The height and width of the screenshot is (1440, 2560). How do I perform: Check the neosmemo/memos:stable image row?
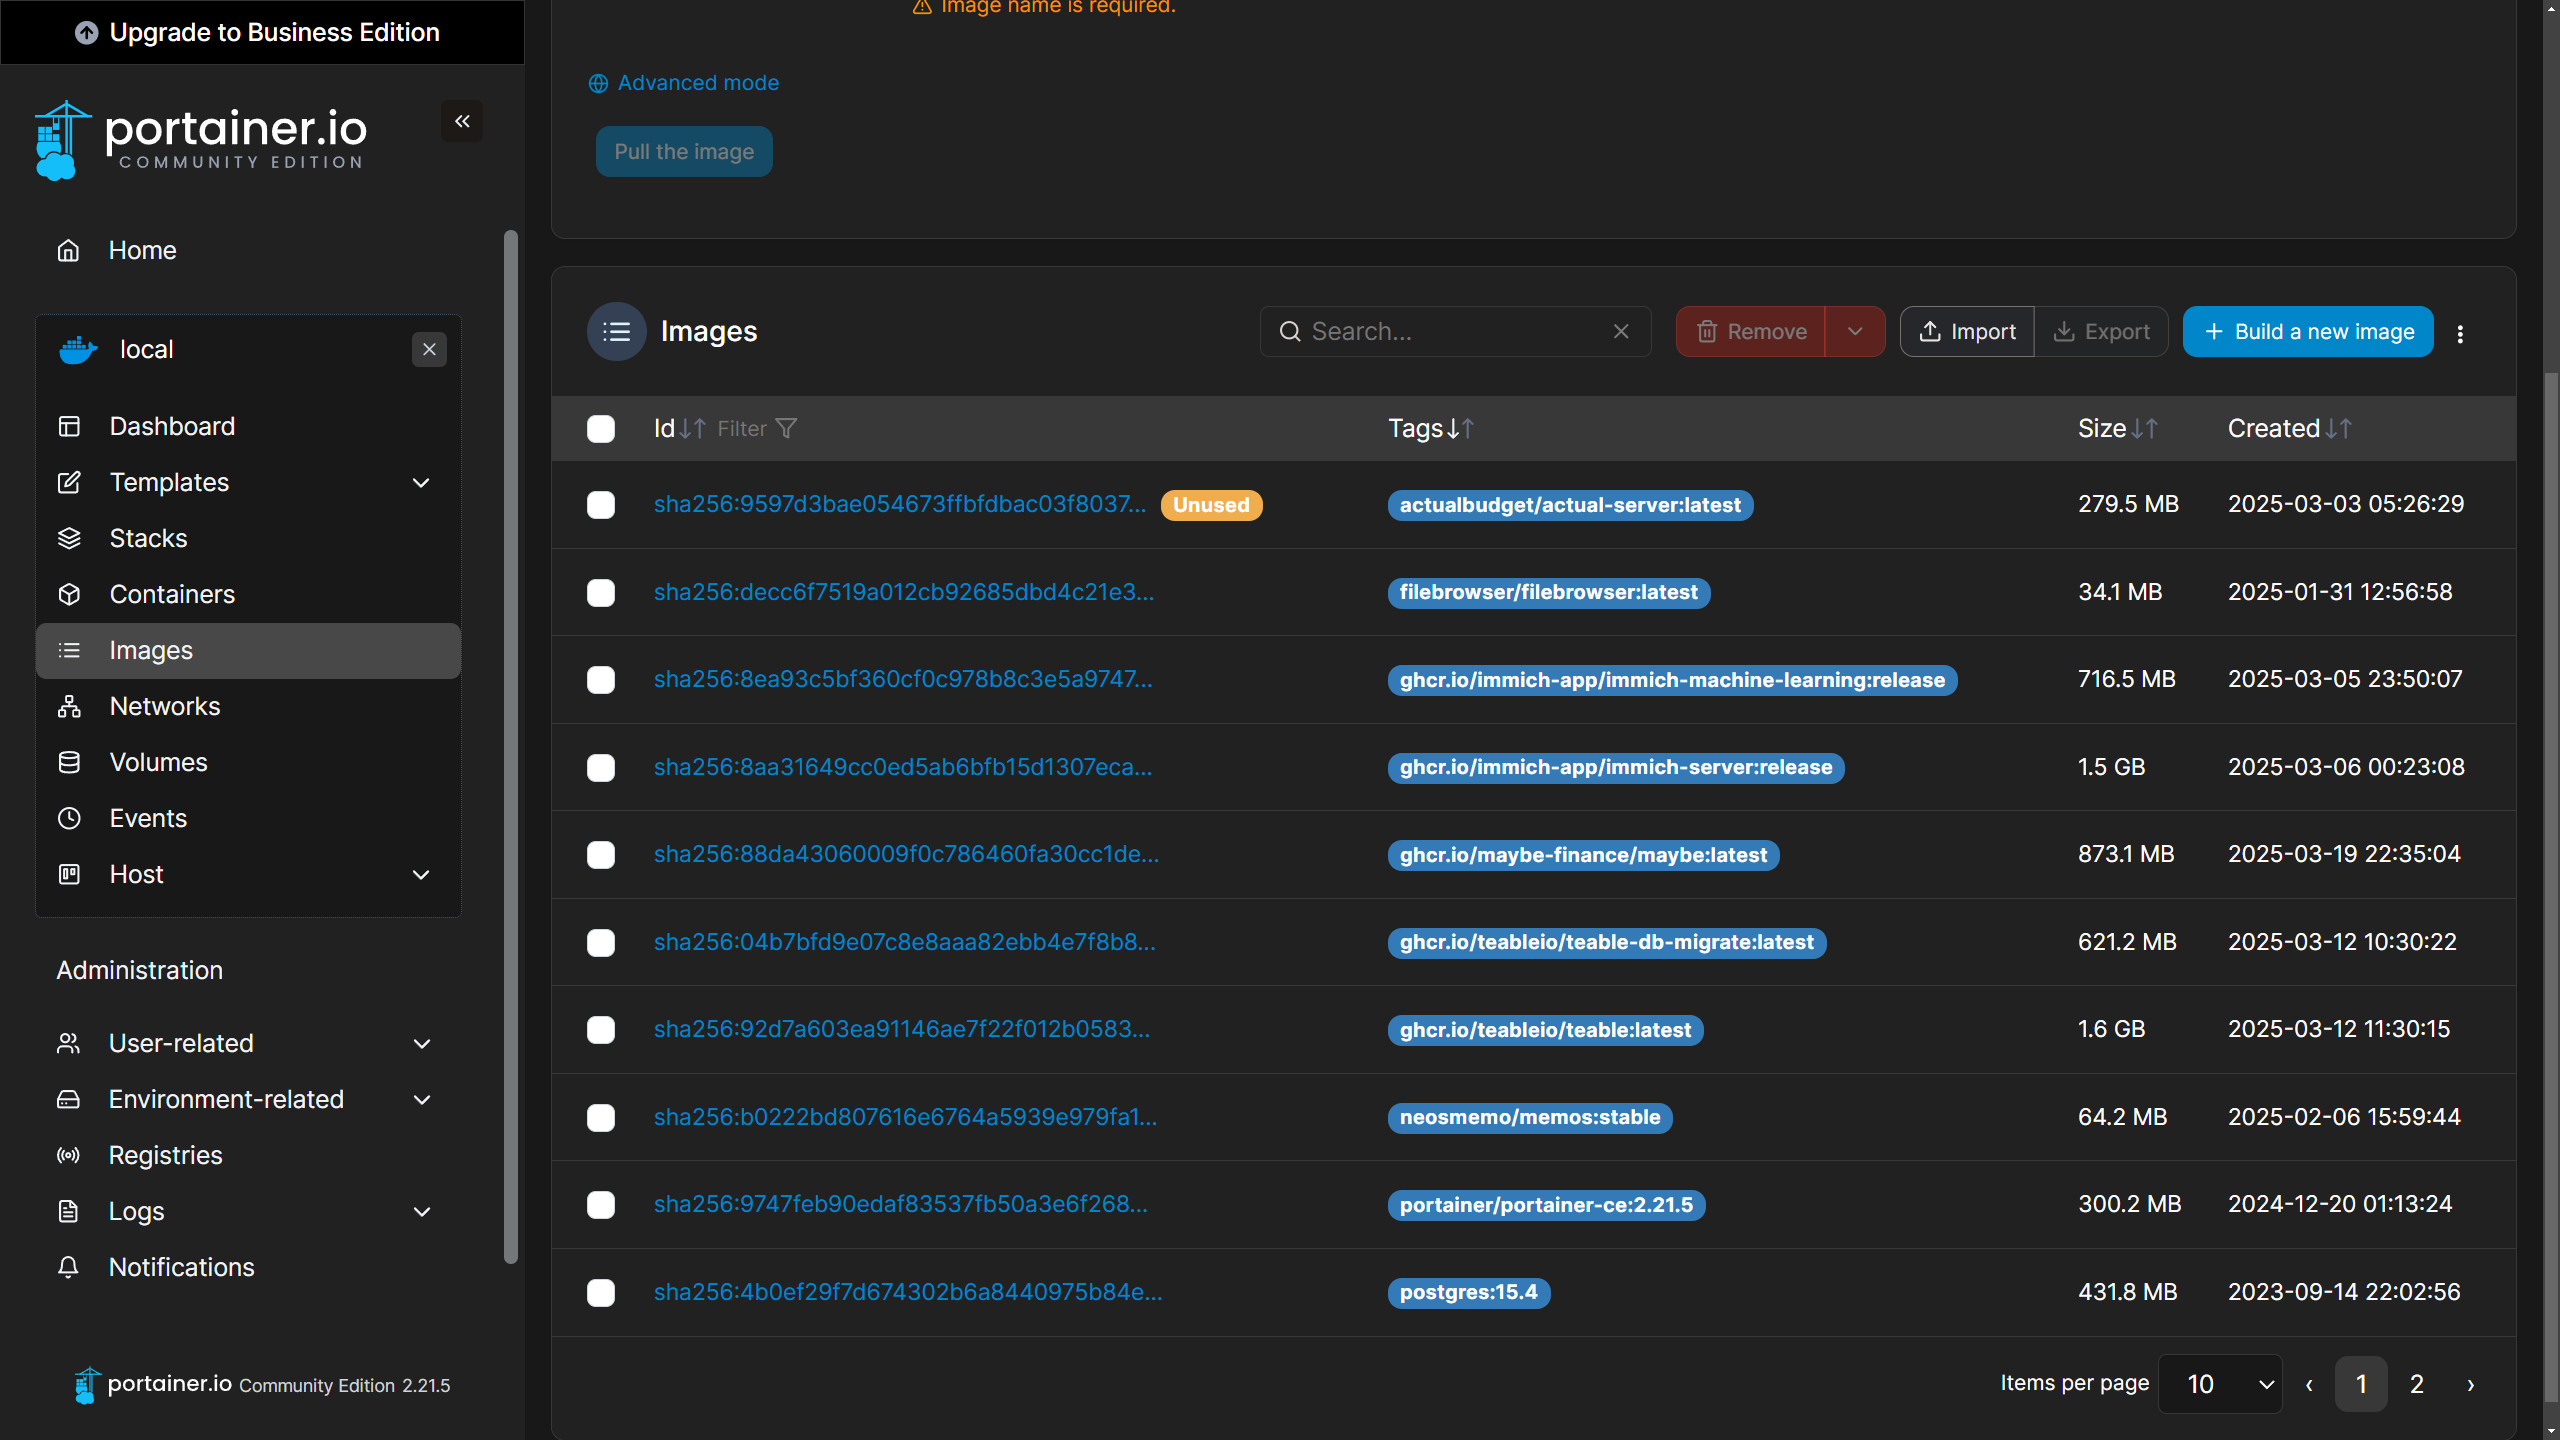[x=601, y=1117]
